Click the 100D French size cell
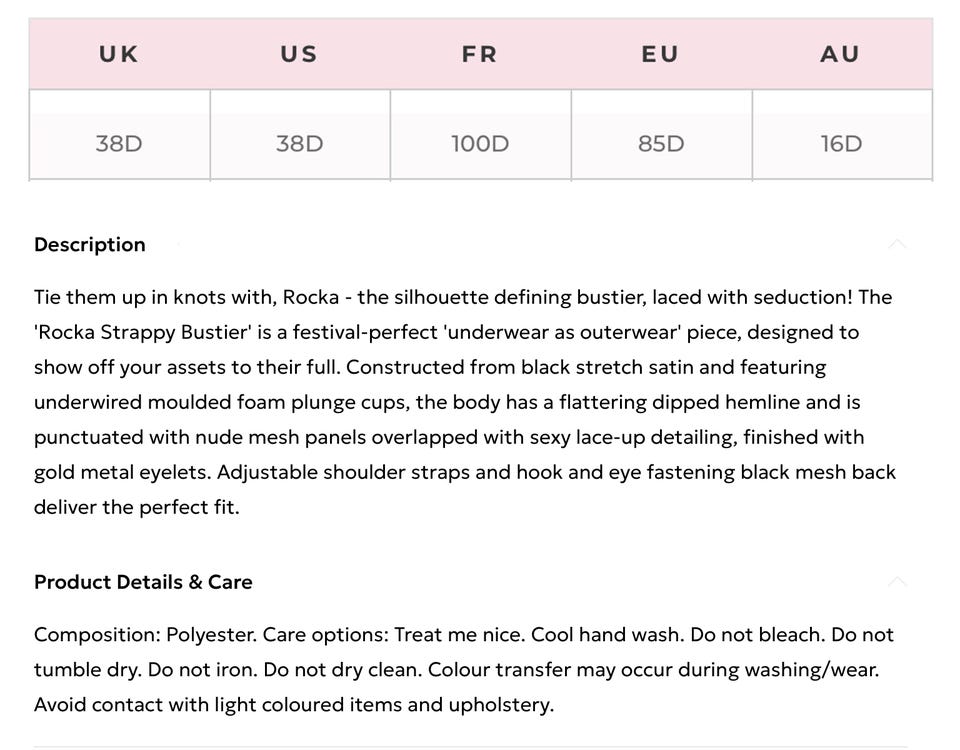The image size is (960, 750). 480,144
